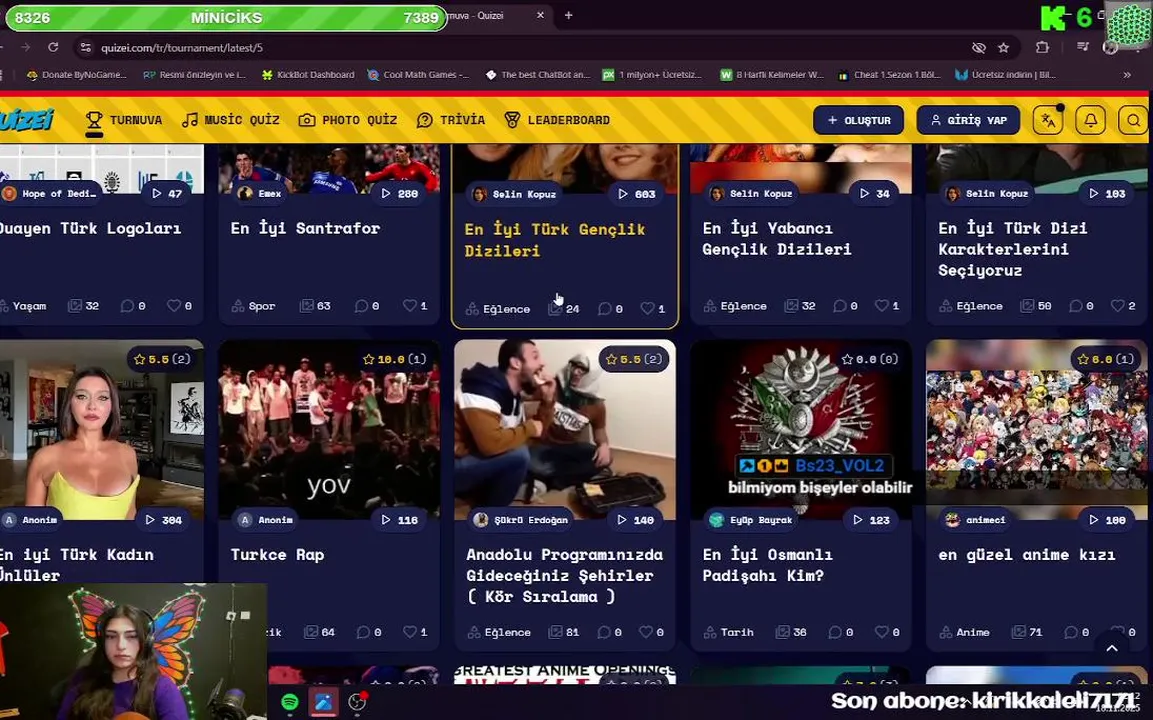The height and width of the screenshot is (720, 1153).
Task: Click the Anadolu Programınızda quiz thumbnail
Action: [x=565, y=429]
